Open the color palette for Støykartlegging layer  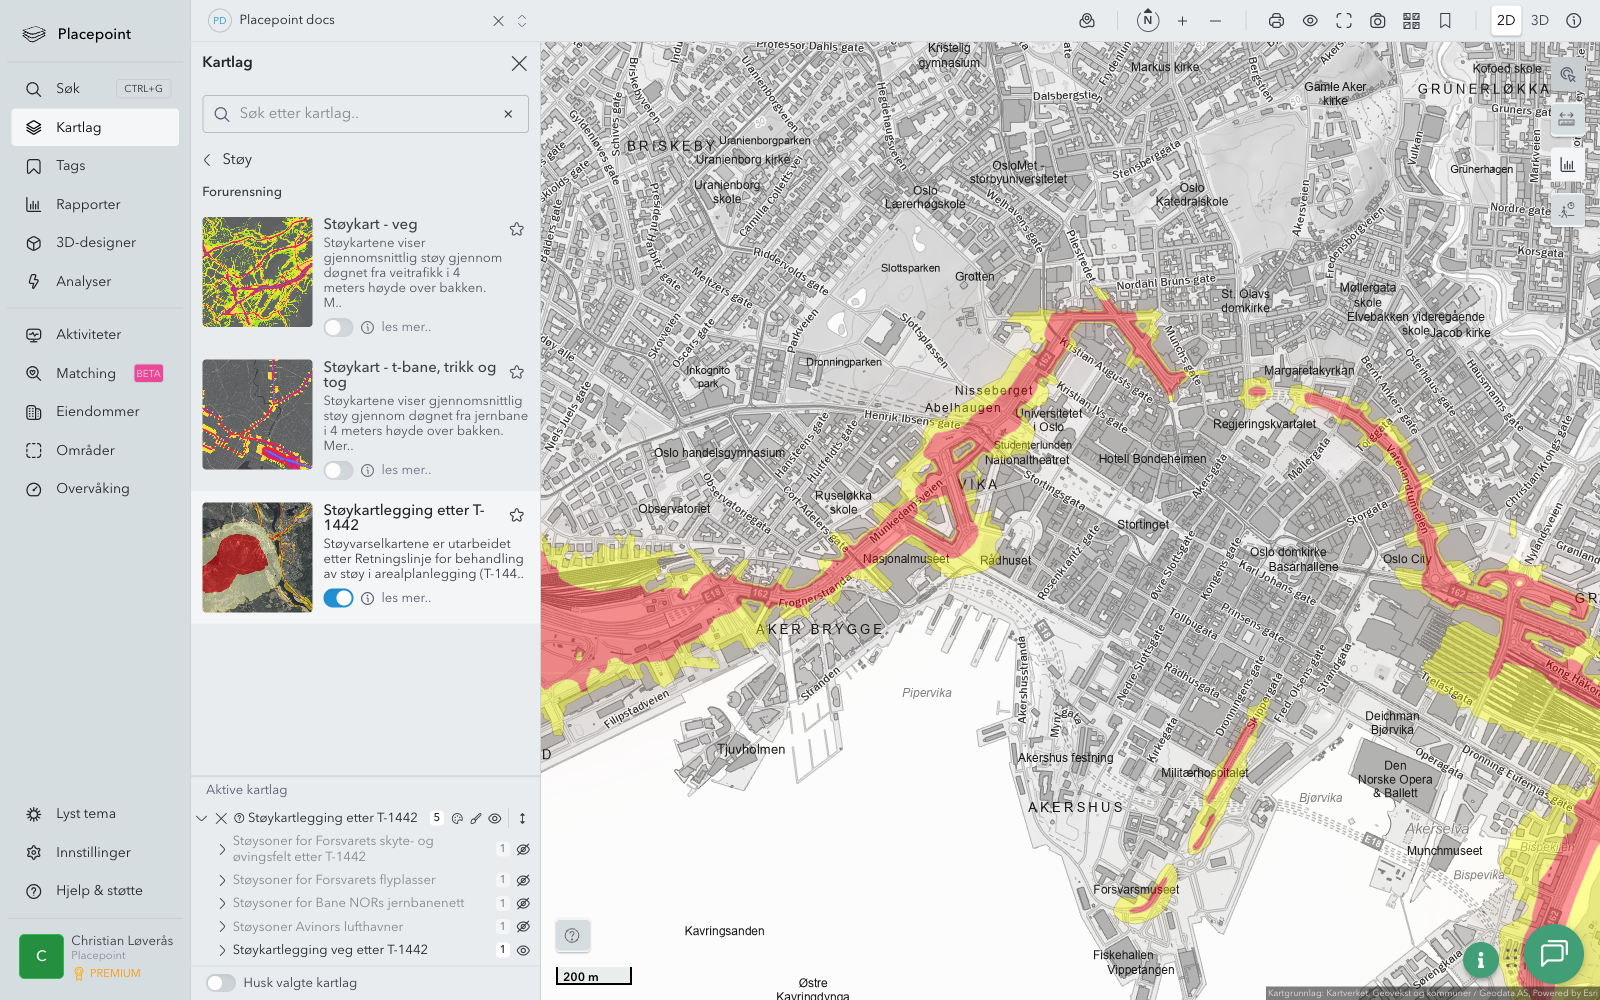457,818
